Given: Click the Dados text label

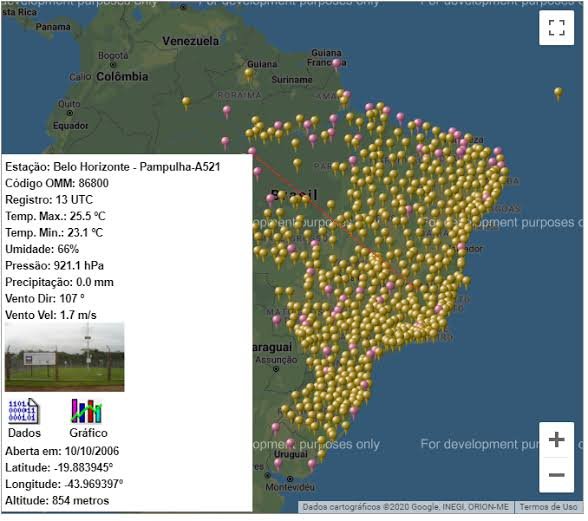Looking at the screenshot, I should 24,434.
